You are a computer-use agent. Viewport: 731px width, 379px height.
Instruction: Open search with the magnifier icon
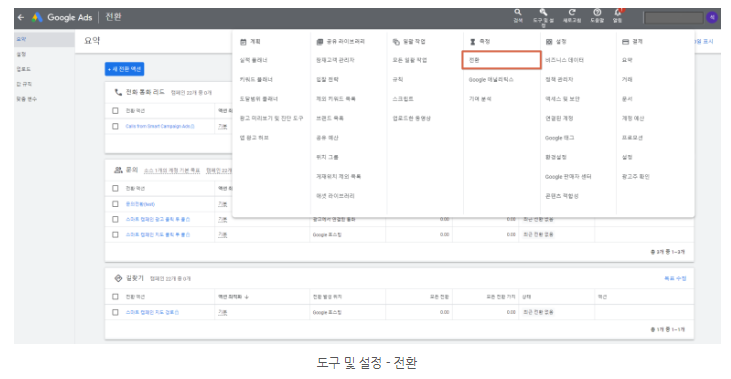[x=517, y=12]
